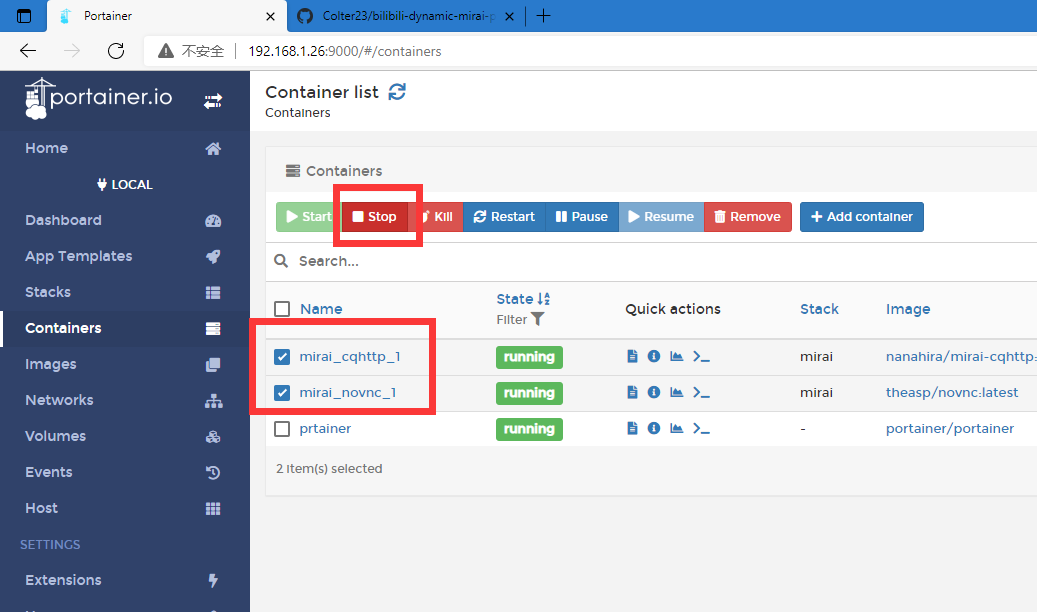Inspect mirai_novnc_1 info icon
The height and width of the screenshot is (612, 1037).
(654, 392)
